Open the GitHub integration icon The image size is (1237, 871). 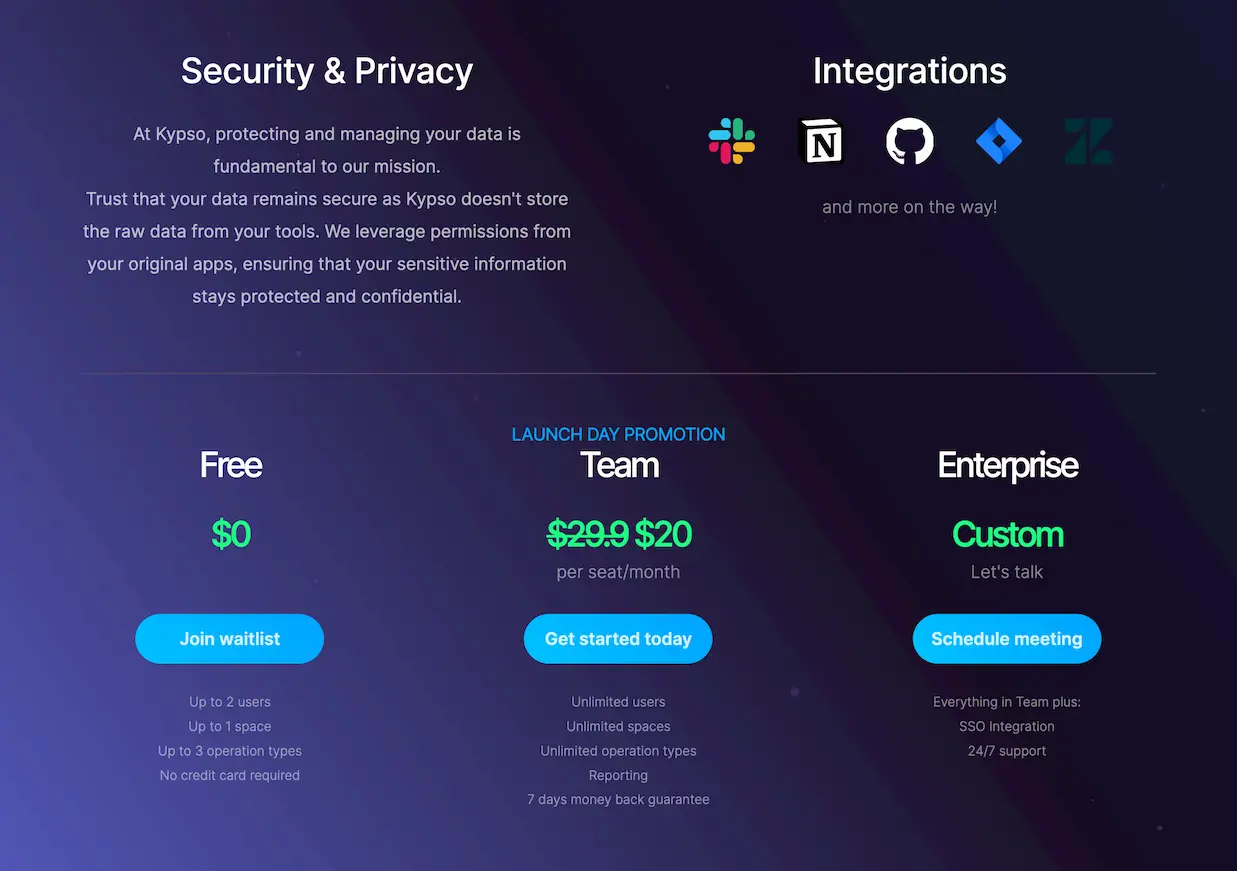click(x=909, y=141)
